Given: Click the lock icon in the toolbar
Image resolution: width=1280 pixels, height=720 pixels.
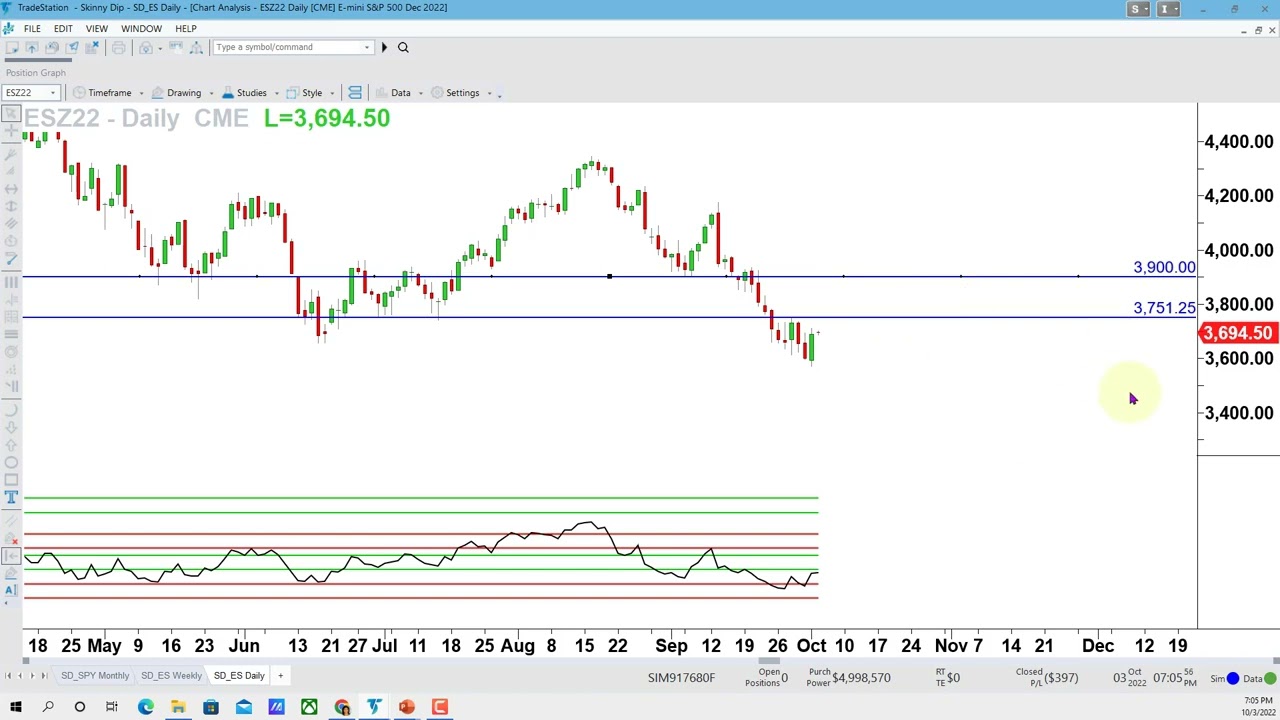Looking at the screenshot, I should point(145,47).
